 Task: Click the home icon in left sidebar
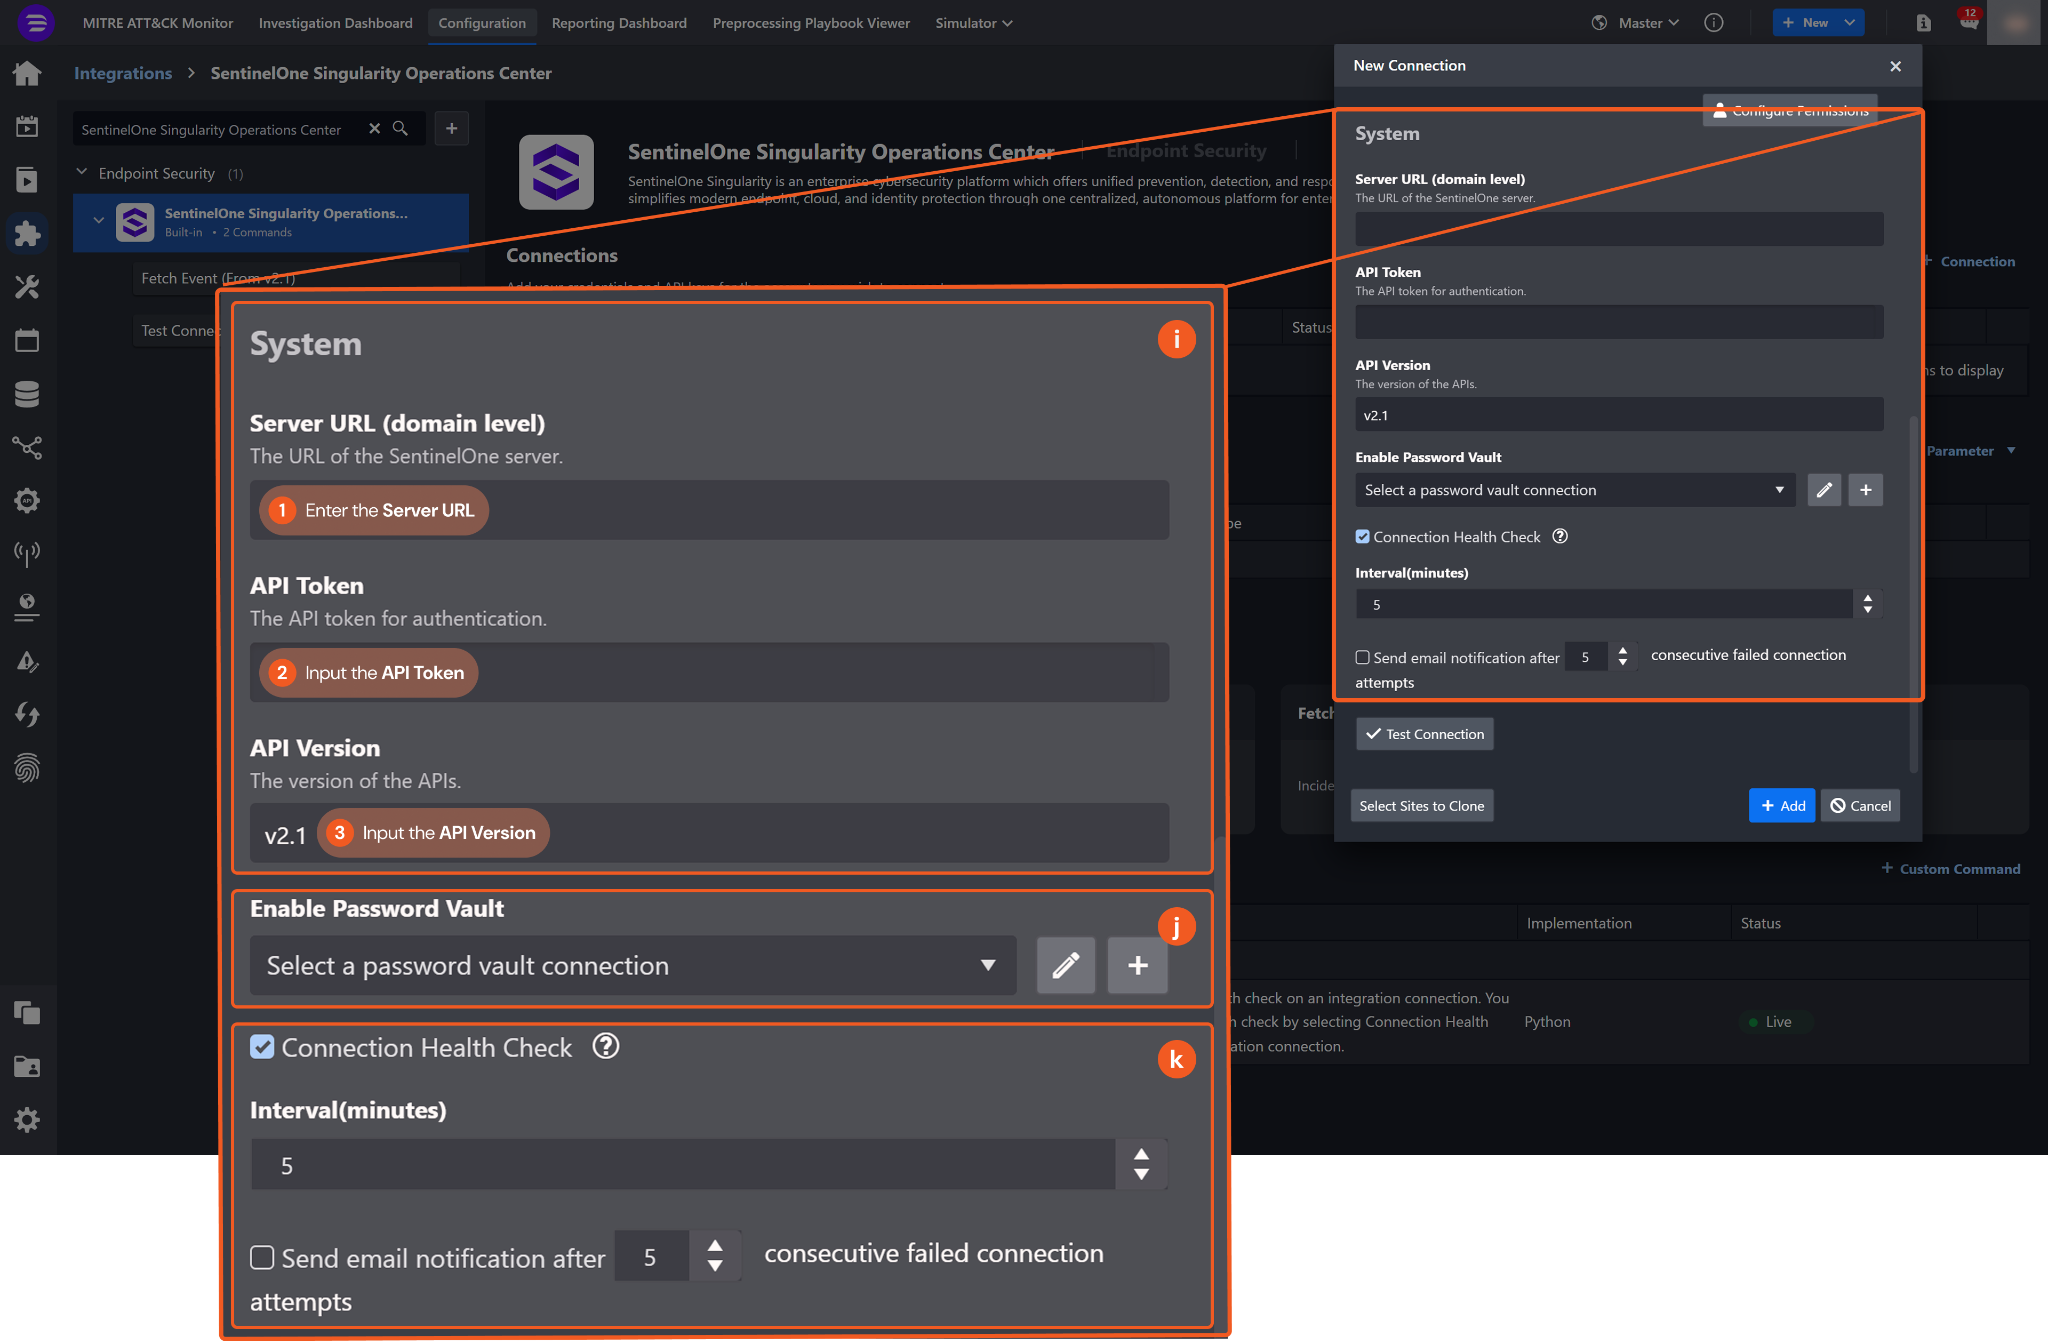(x=27, y=73)
